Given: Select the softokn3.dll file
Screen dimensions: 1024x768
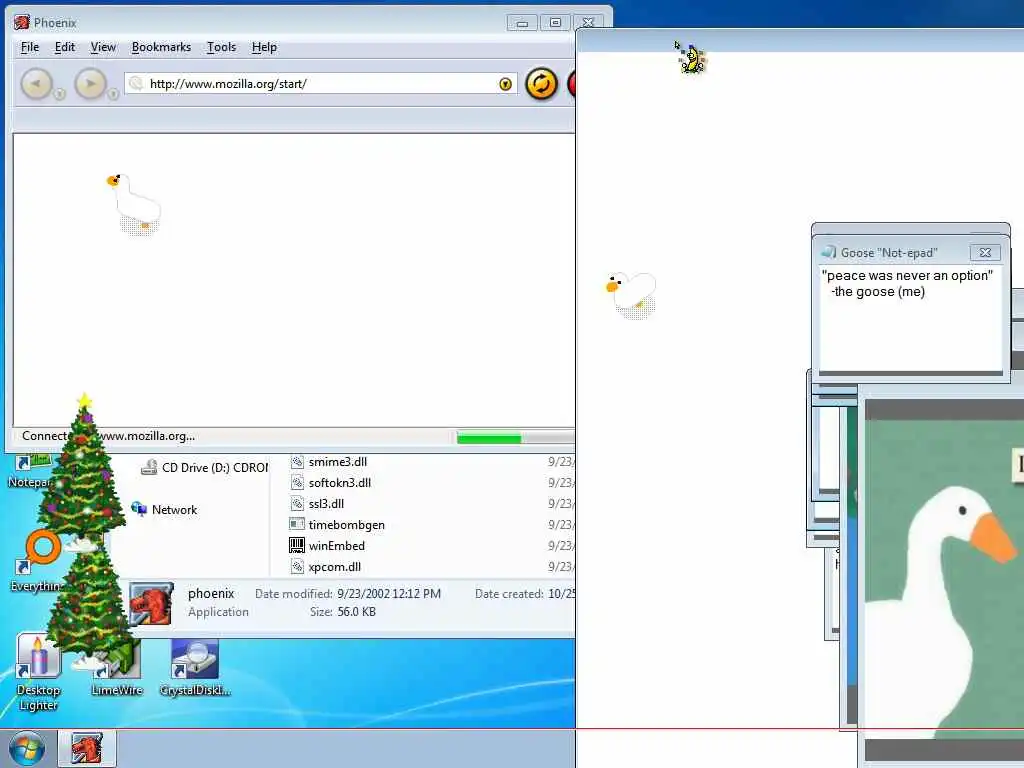Looking at the screenshot, I should tap(340, 483).
